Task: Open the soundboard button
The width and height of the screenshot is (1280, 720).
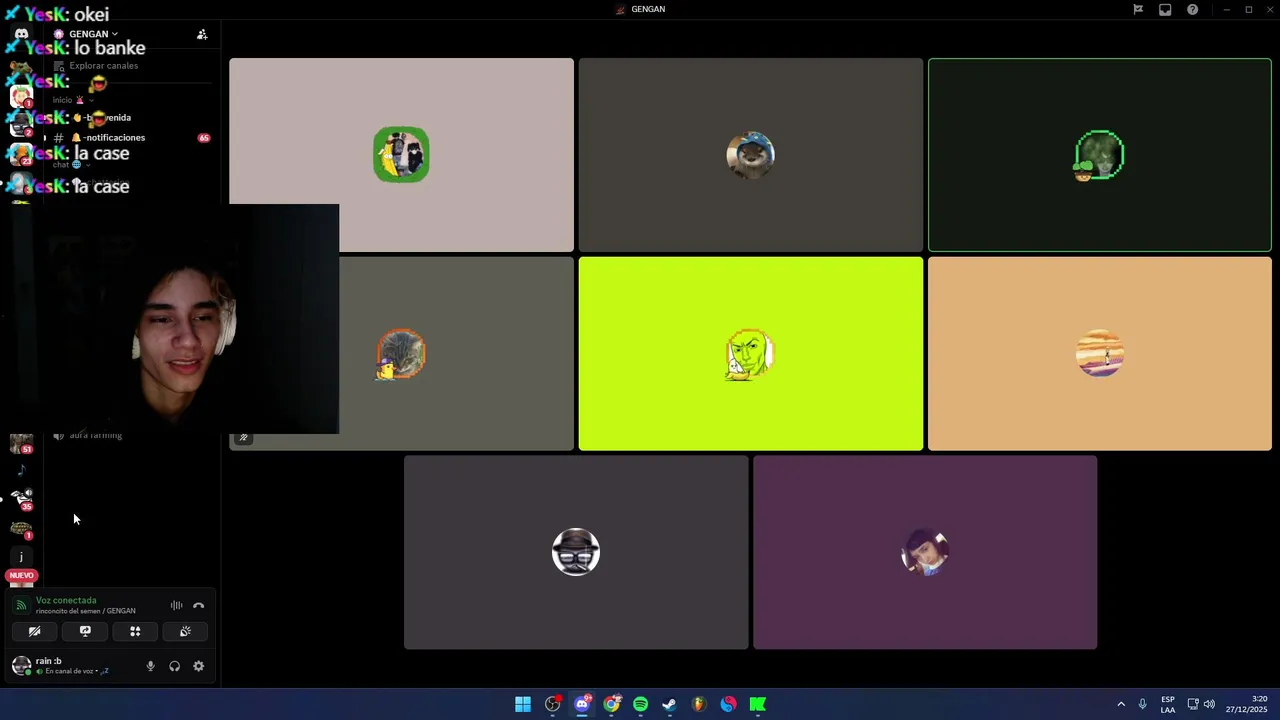Action: [185, 631]
